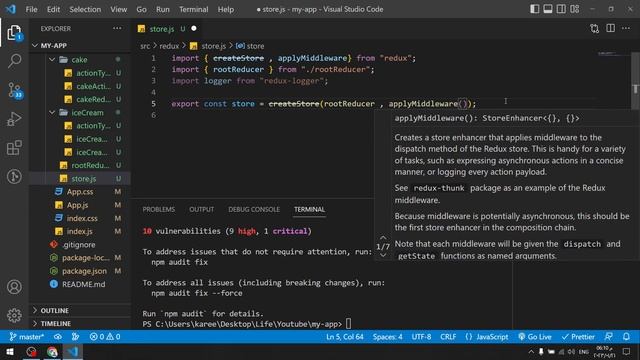Start Go Live server

535,337
